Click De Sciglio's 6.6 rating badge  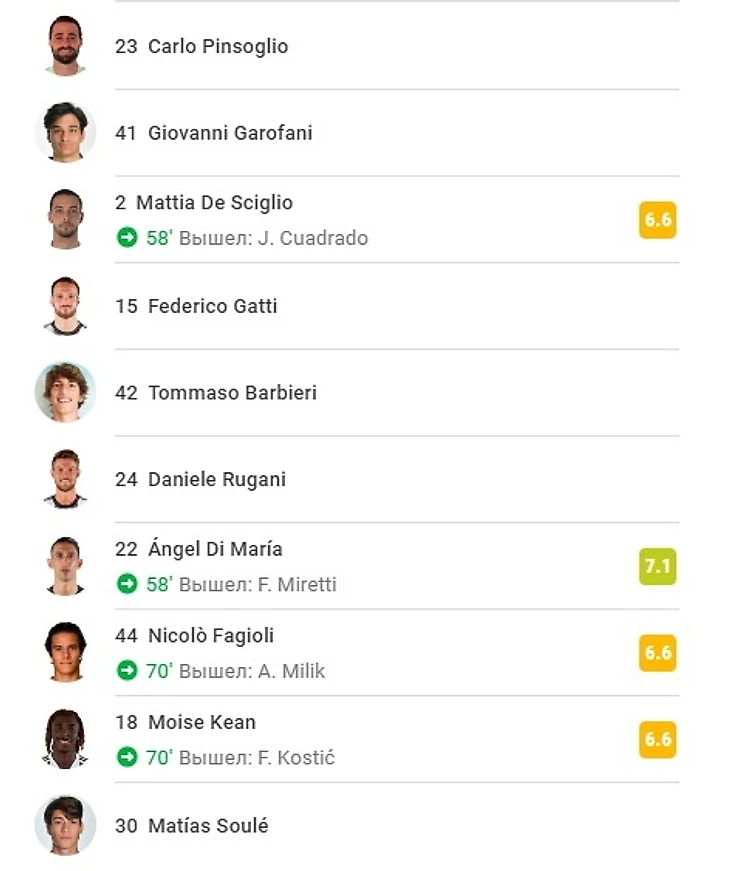658,220
